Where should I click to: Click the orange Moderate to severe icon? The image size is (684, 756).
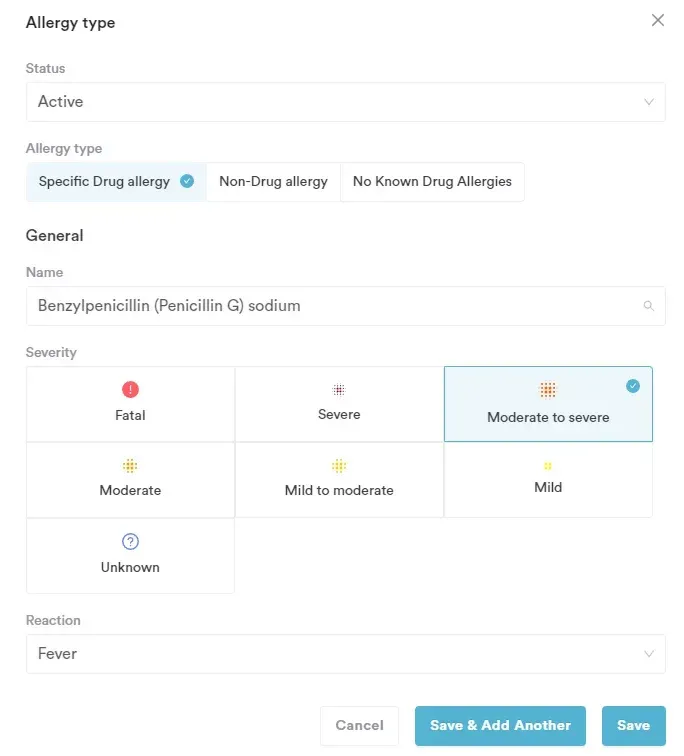click(x=547, y=390)
